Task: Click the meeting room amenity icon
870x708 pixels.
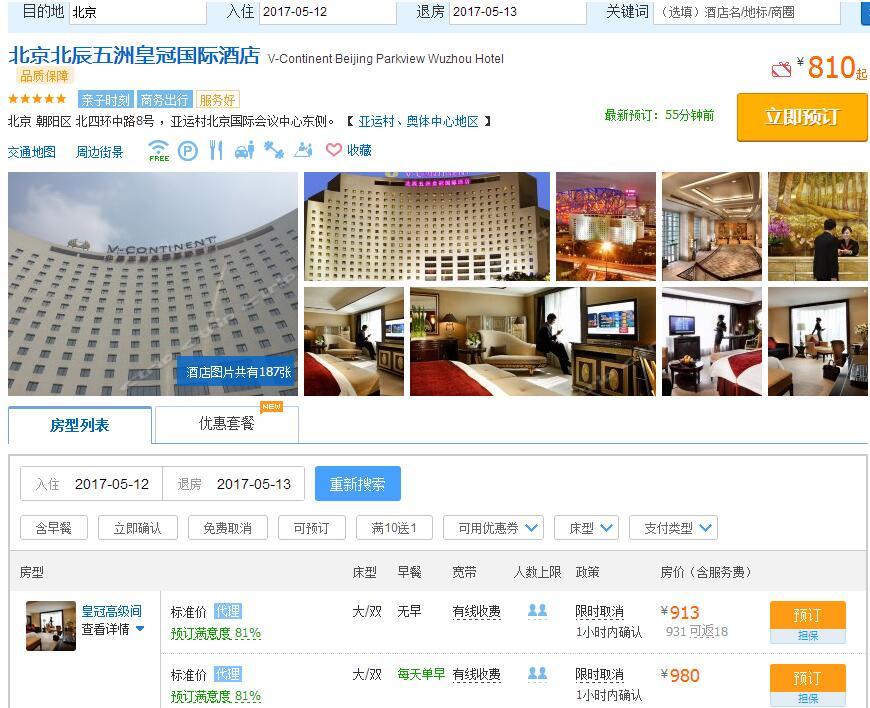Action: [303, 150]
